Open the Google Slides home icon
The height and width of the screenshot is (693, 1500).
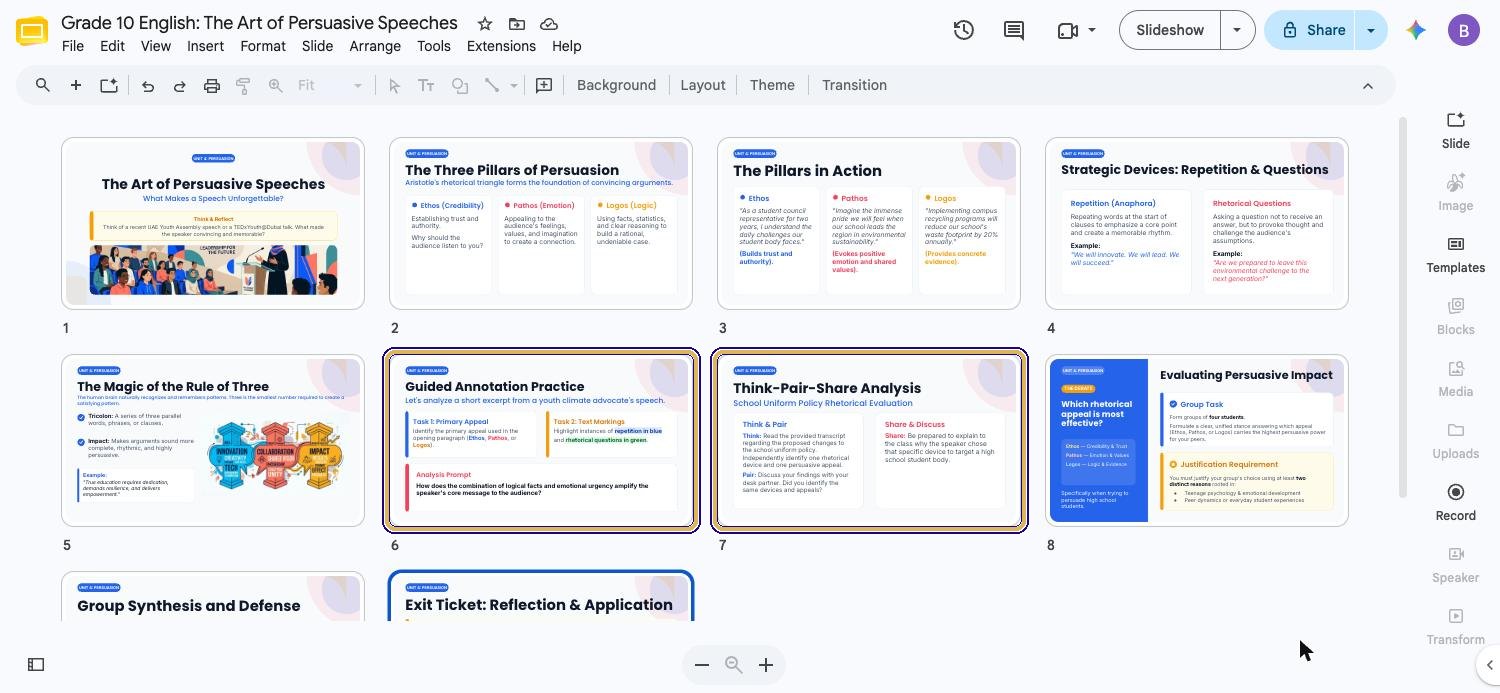pyautogui.click(x=32, y=31)
